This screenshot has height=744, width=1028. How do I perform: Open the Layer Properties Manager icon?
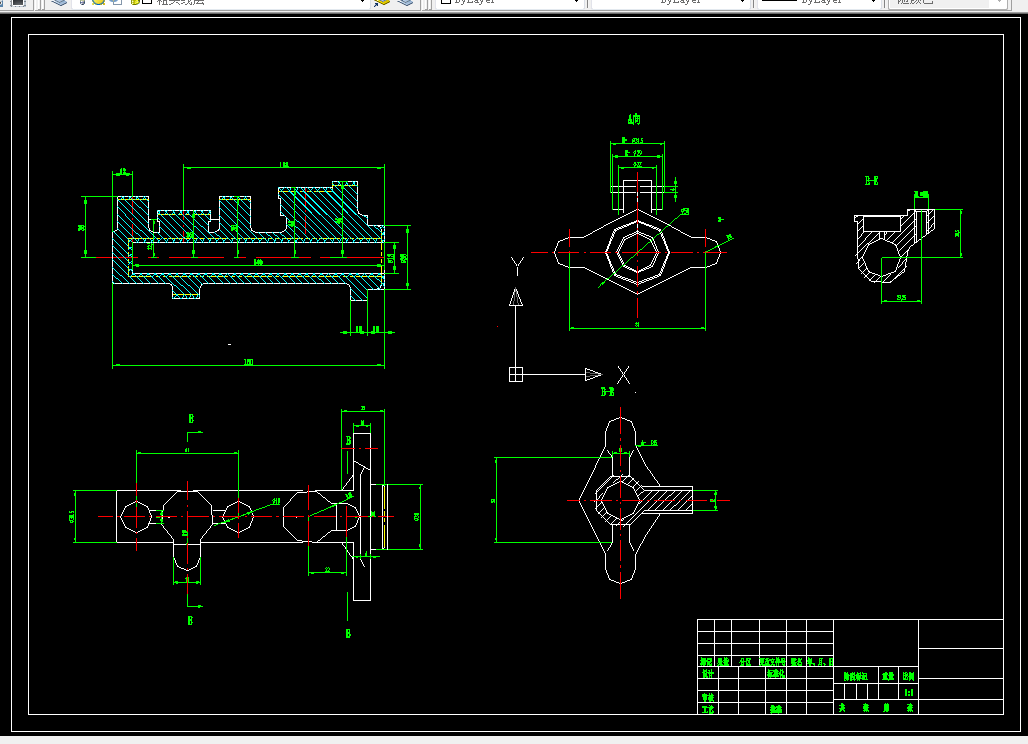[59, 2]
